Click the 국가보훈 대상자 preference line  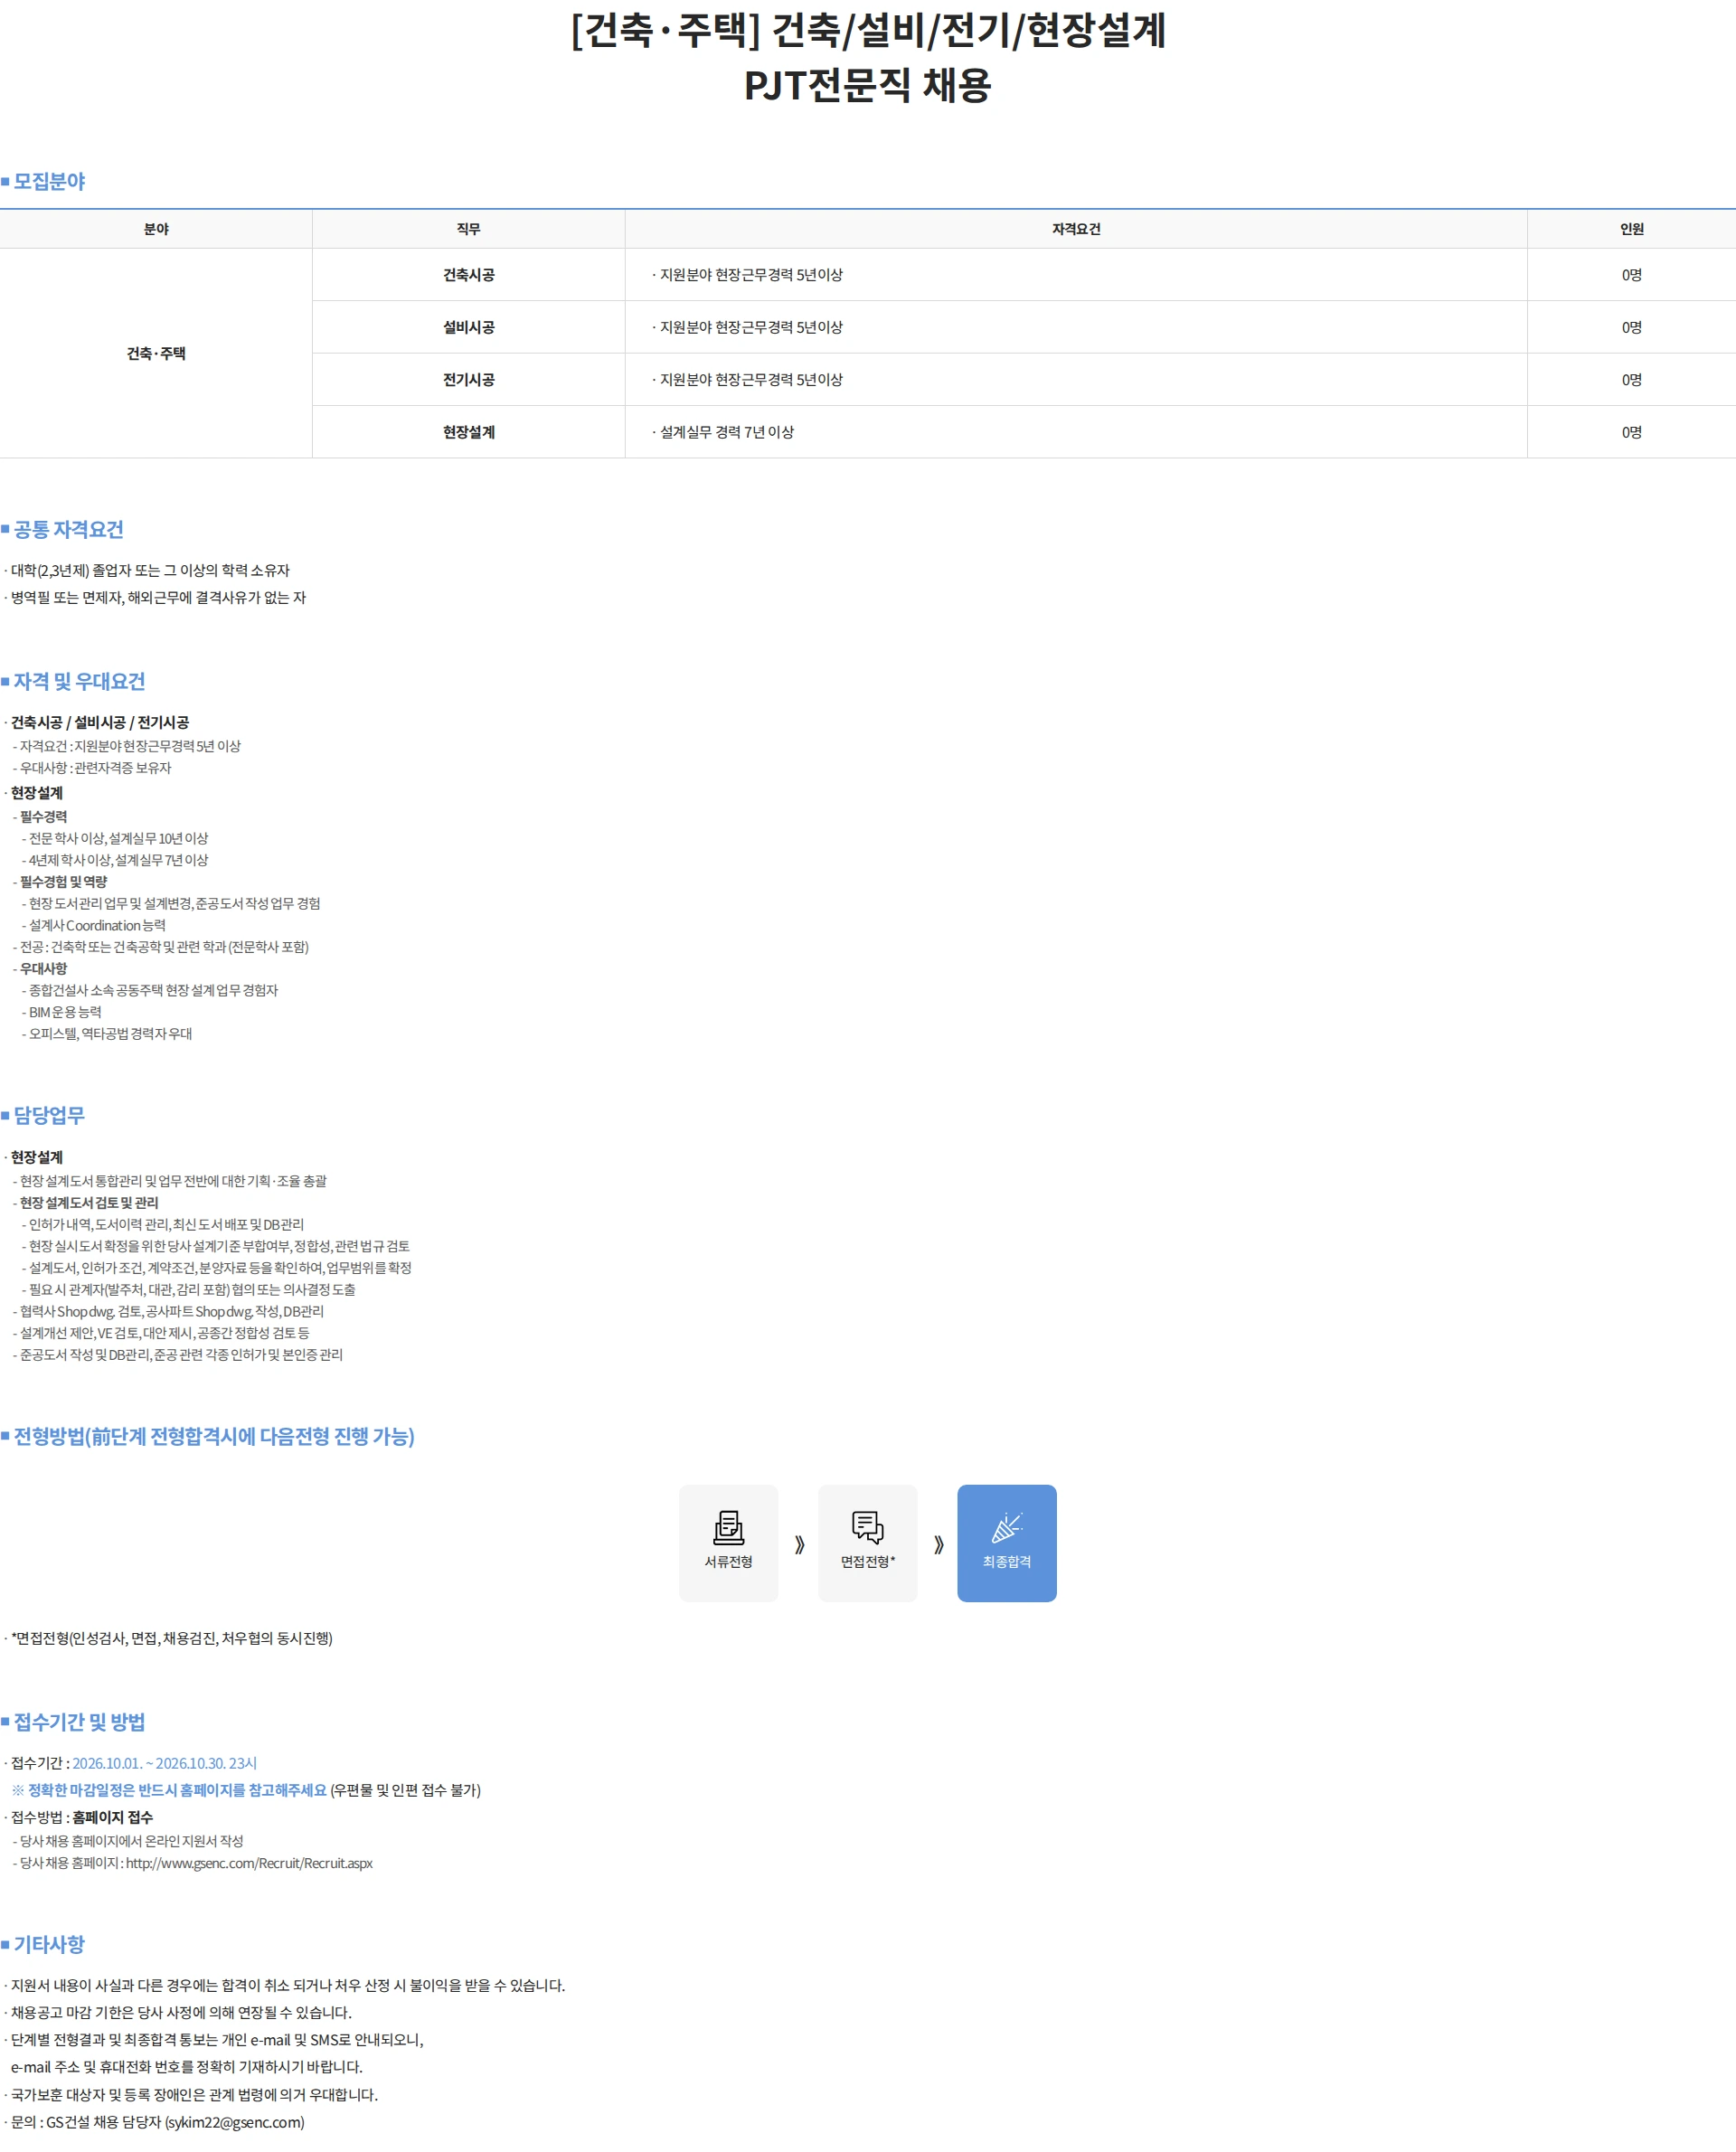194,2094
